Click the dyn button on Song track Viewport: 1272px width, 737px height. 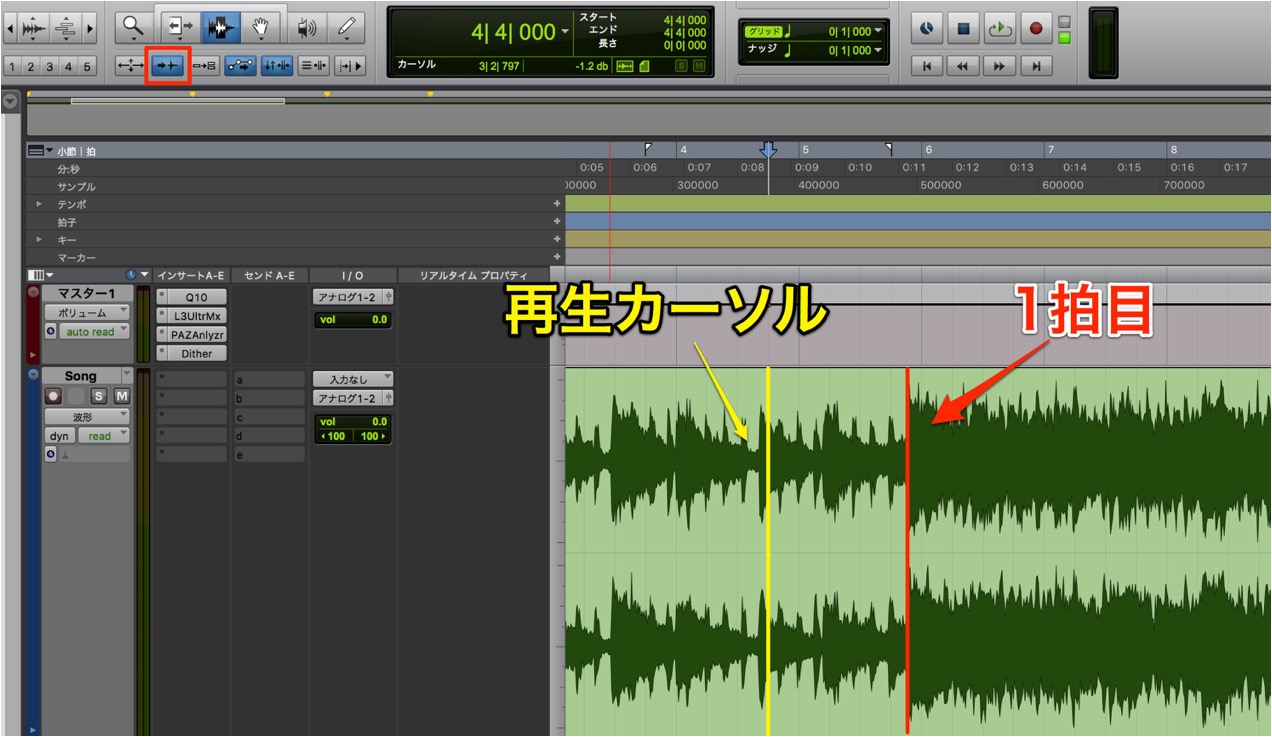tap(60, 436)
